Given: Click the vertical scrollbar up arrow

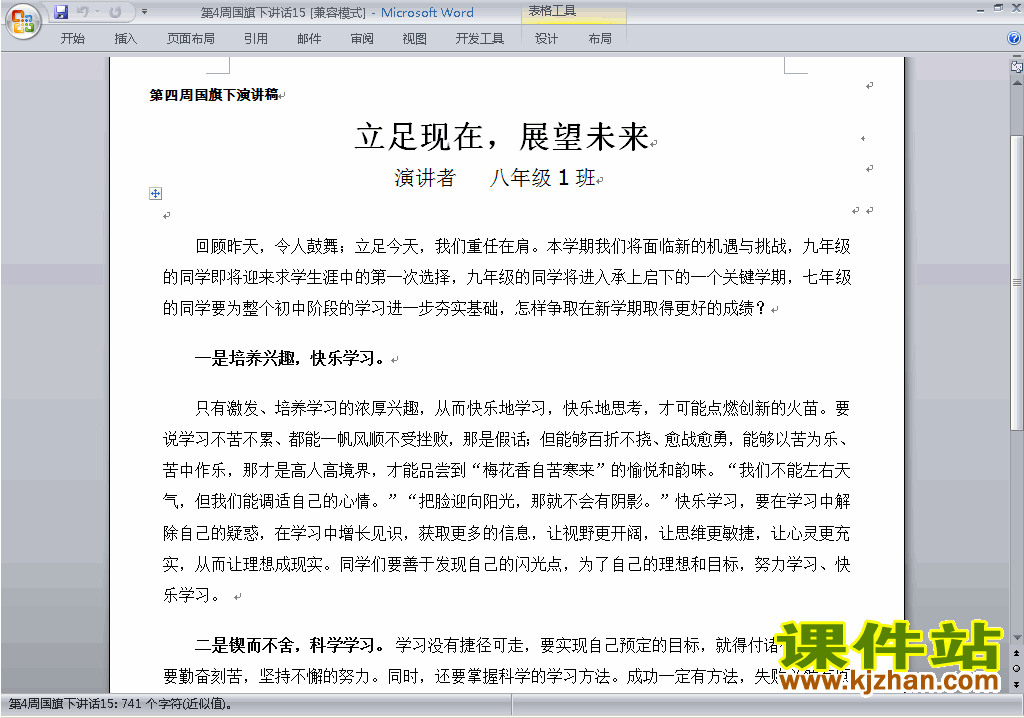Looking at the screenshot, I should coord(1017,83).
